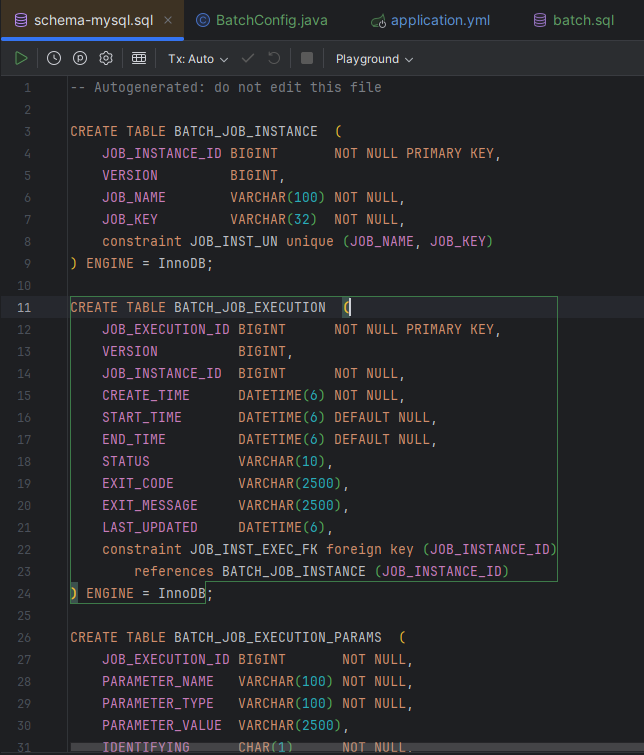Click BATCH_JOB_EXECUTION table name on line 11
The width and height of the screenshot is (644, 755).
(250, 308)
